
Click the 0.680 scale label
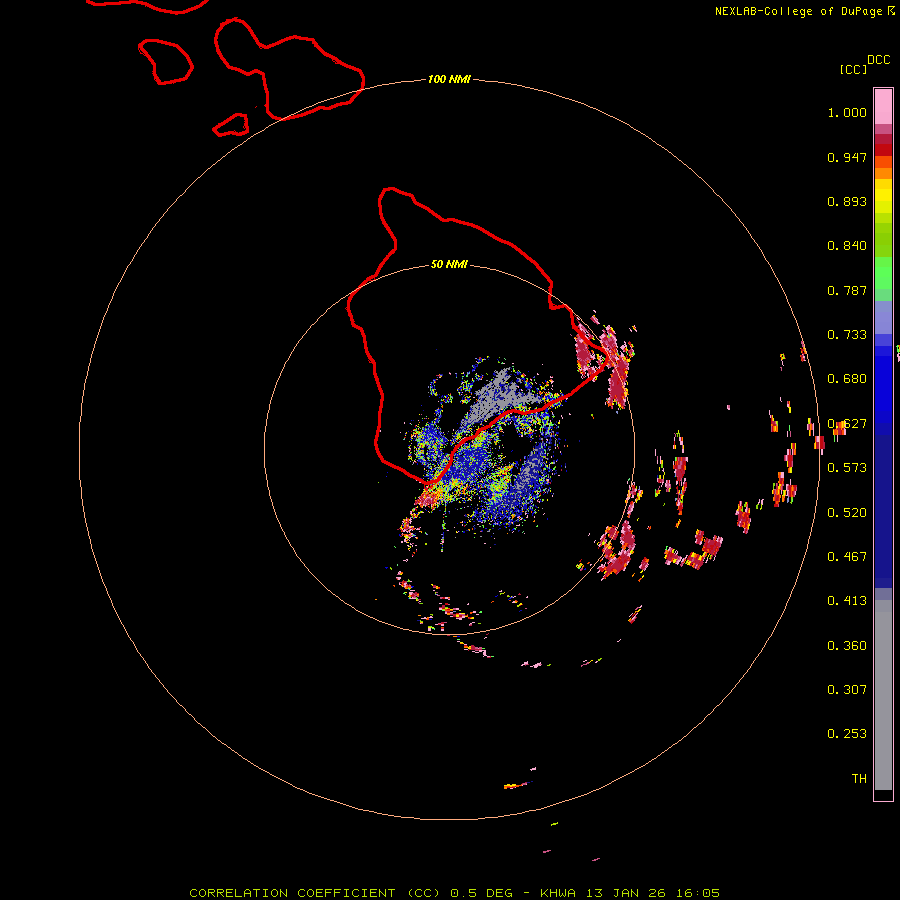point(847,379)
